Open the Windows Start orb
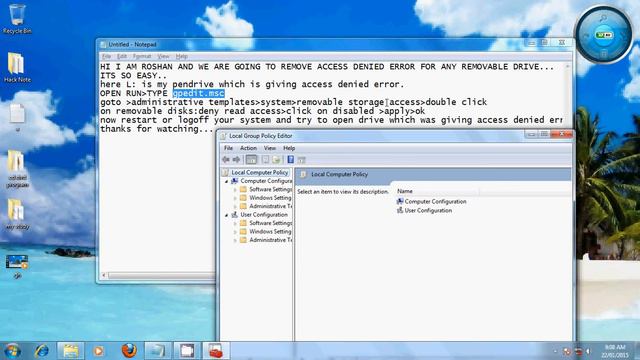The height and width of the screenshot is (360, 640). 12,351
